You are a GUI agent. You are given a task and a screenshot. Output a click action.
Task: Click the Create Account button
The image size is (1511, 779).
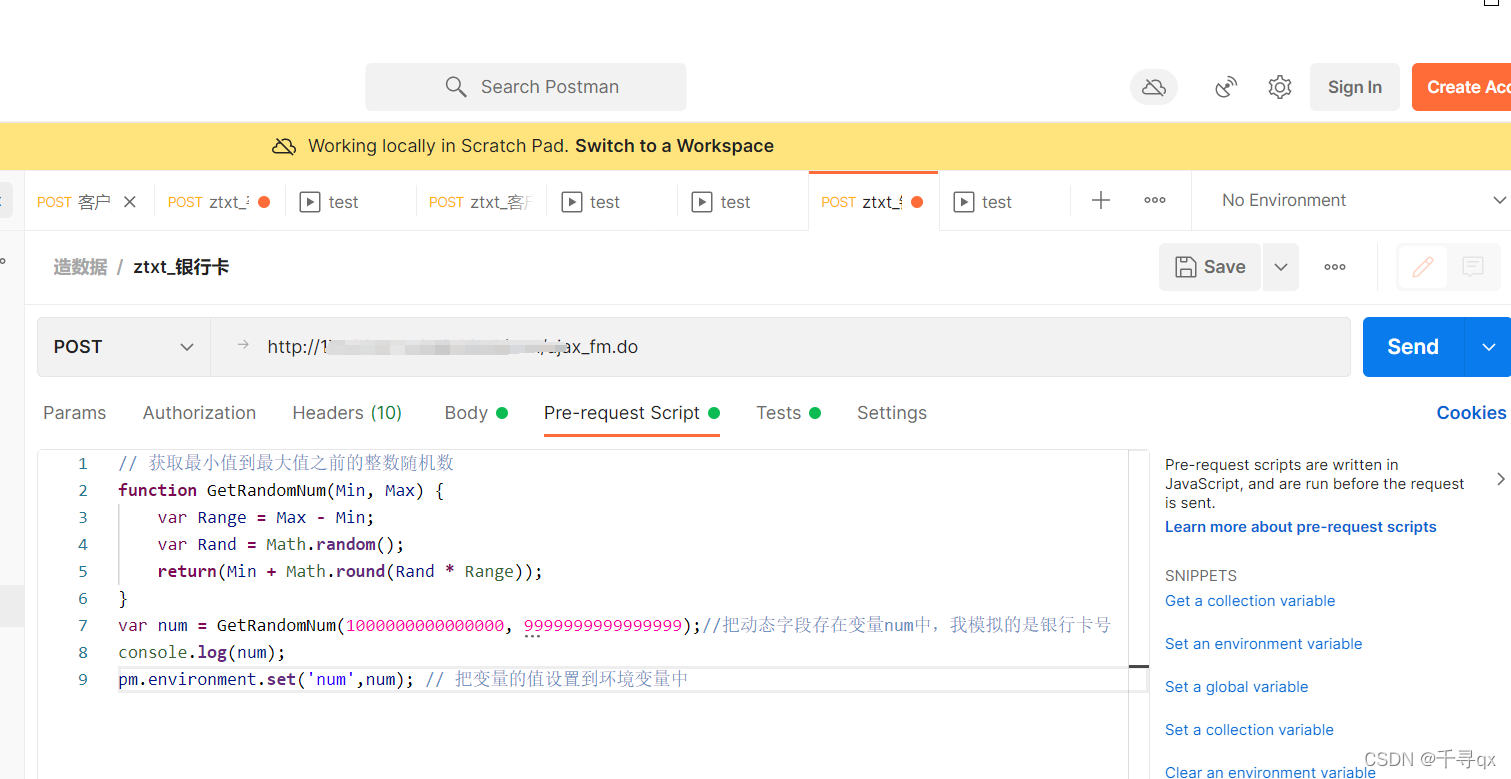tap(1462, 87)
